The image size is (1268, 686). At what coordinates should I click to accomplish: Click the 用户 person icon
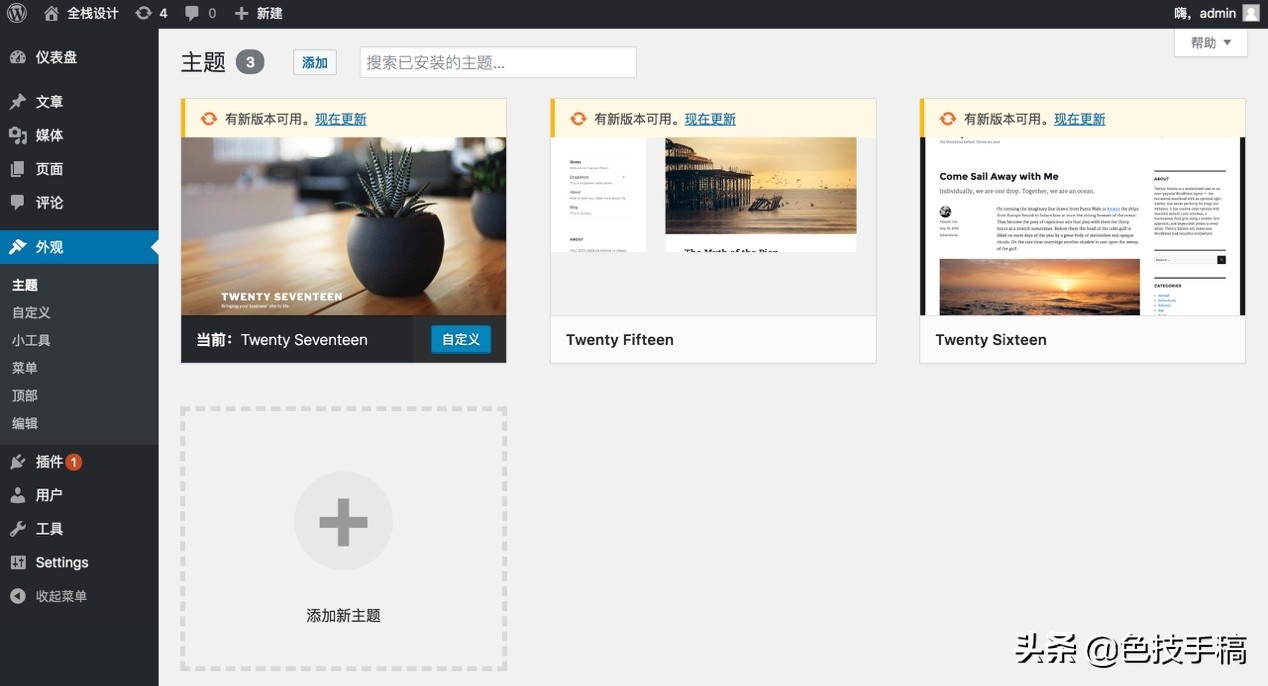pos(18,495)
